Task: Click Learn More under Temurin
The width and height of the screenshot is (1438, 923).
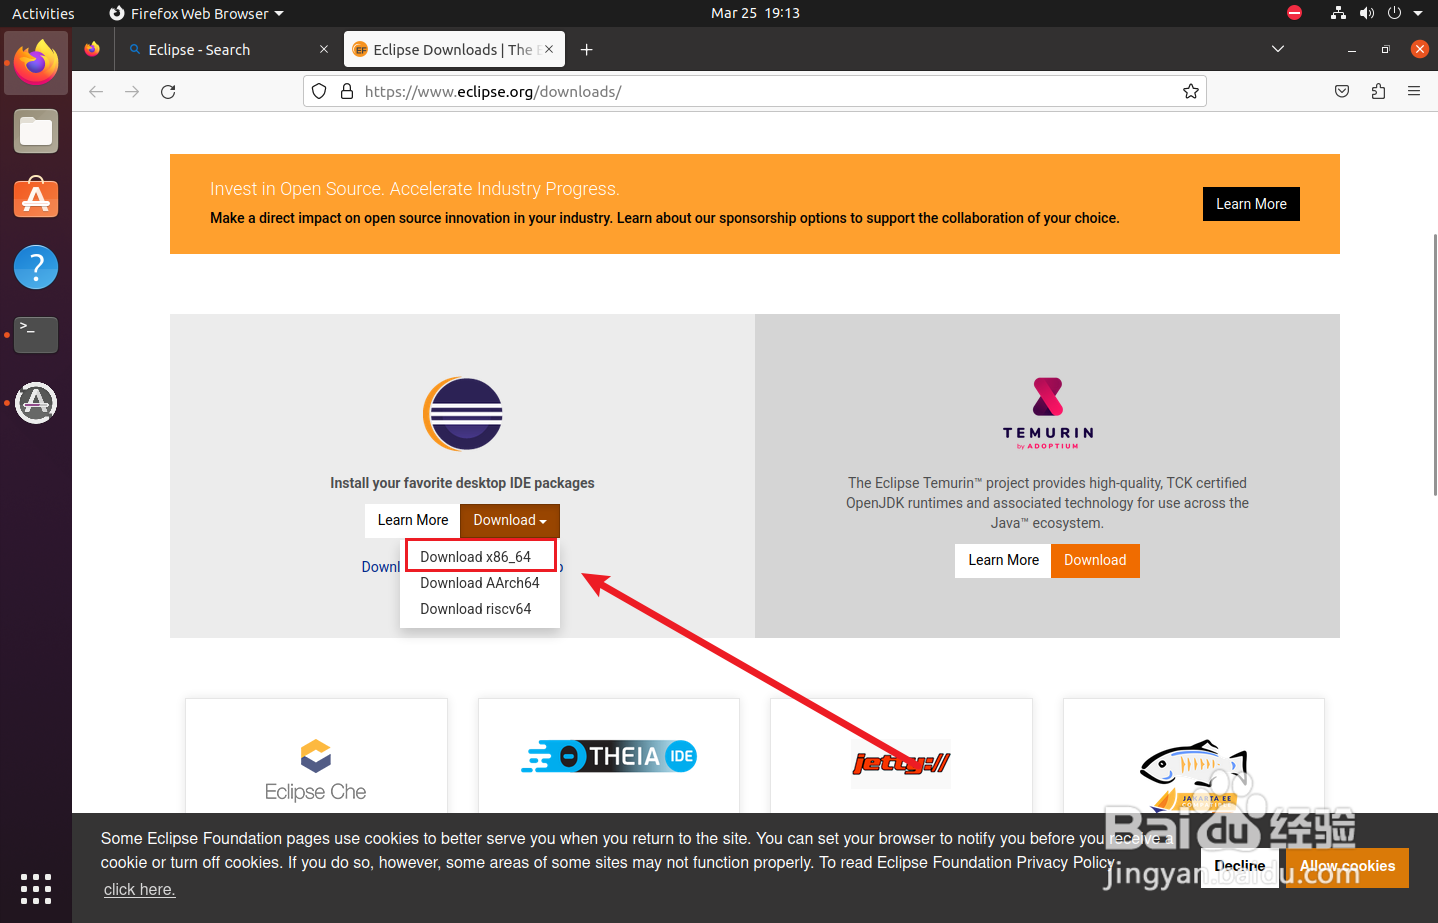Action: tap(1003, 560)
